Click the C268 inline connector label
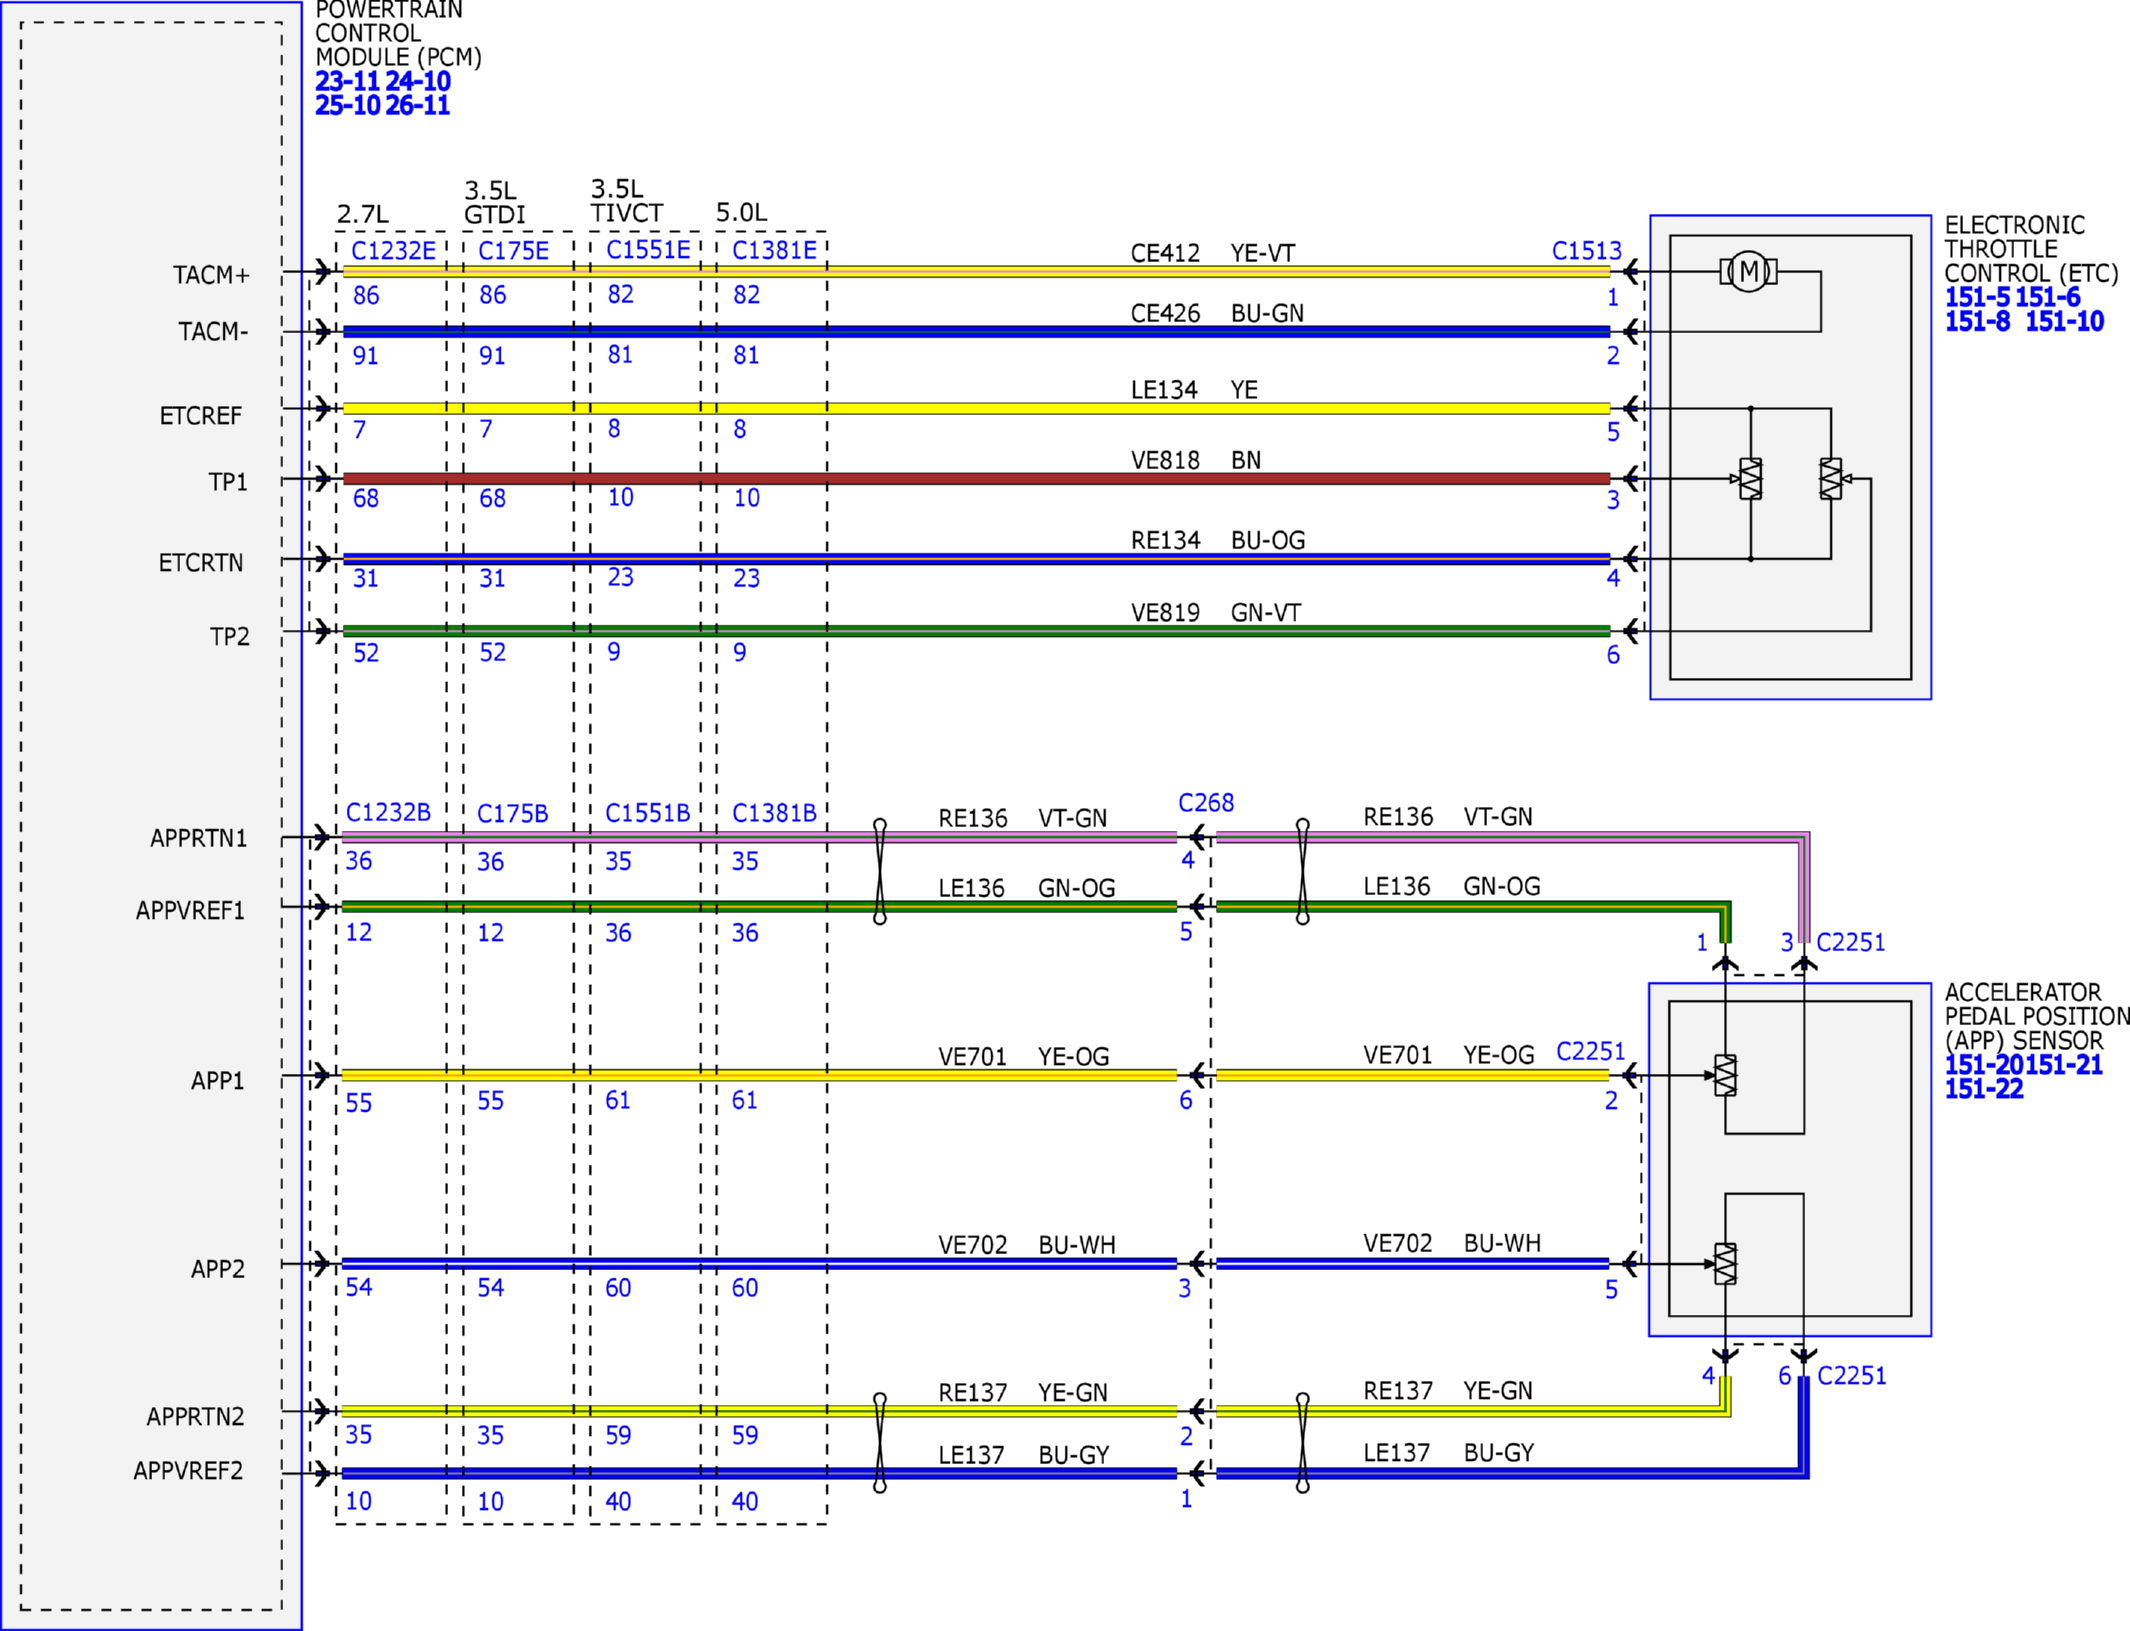Screen dimensions: 2130x1631 click(x=1205, y=803)
